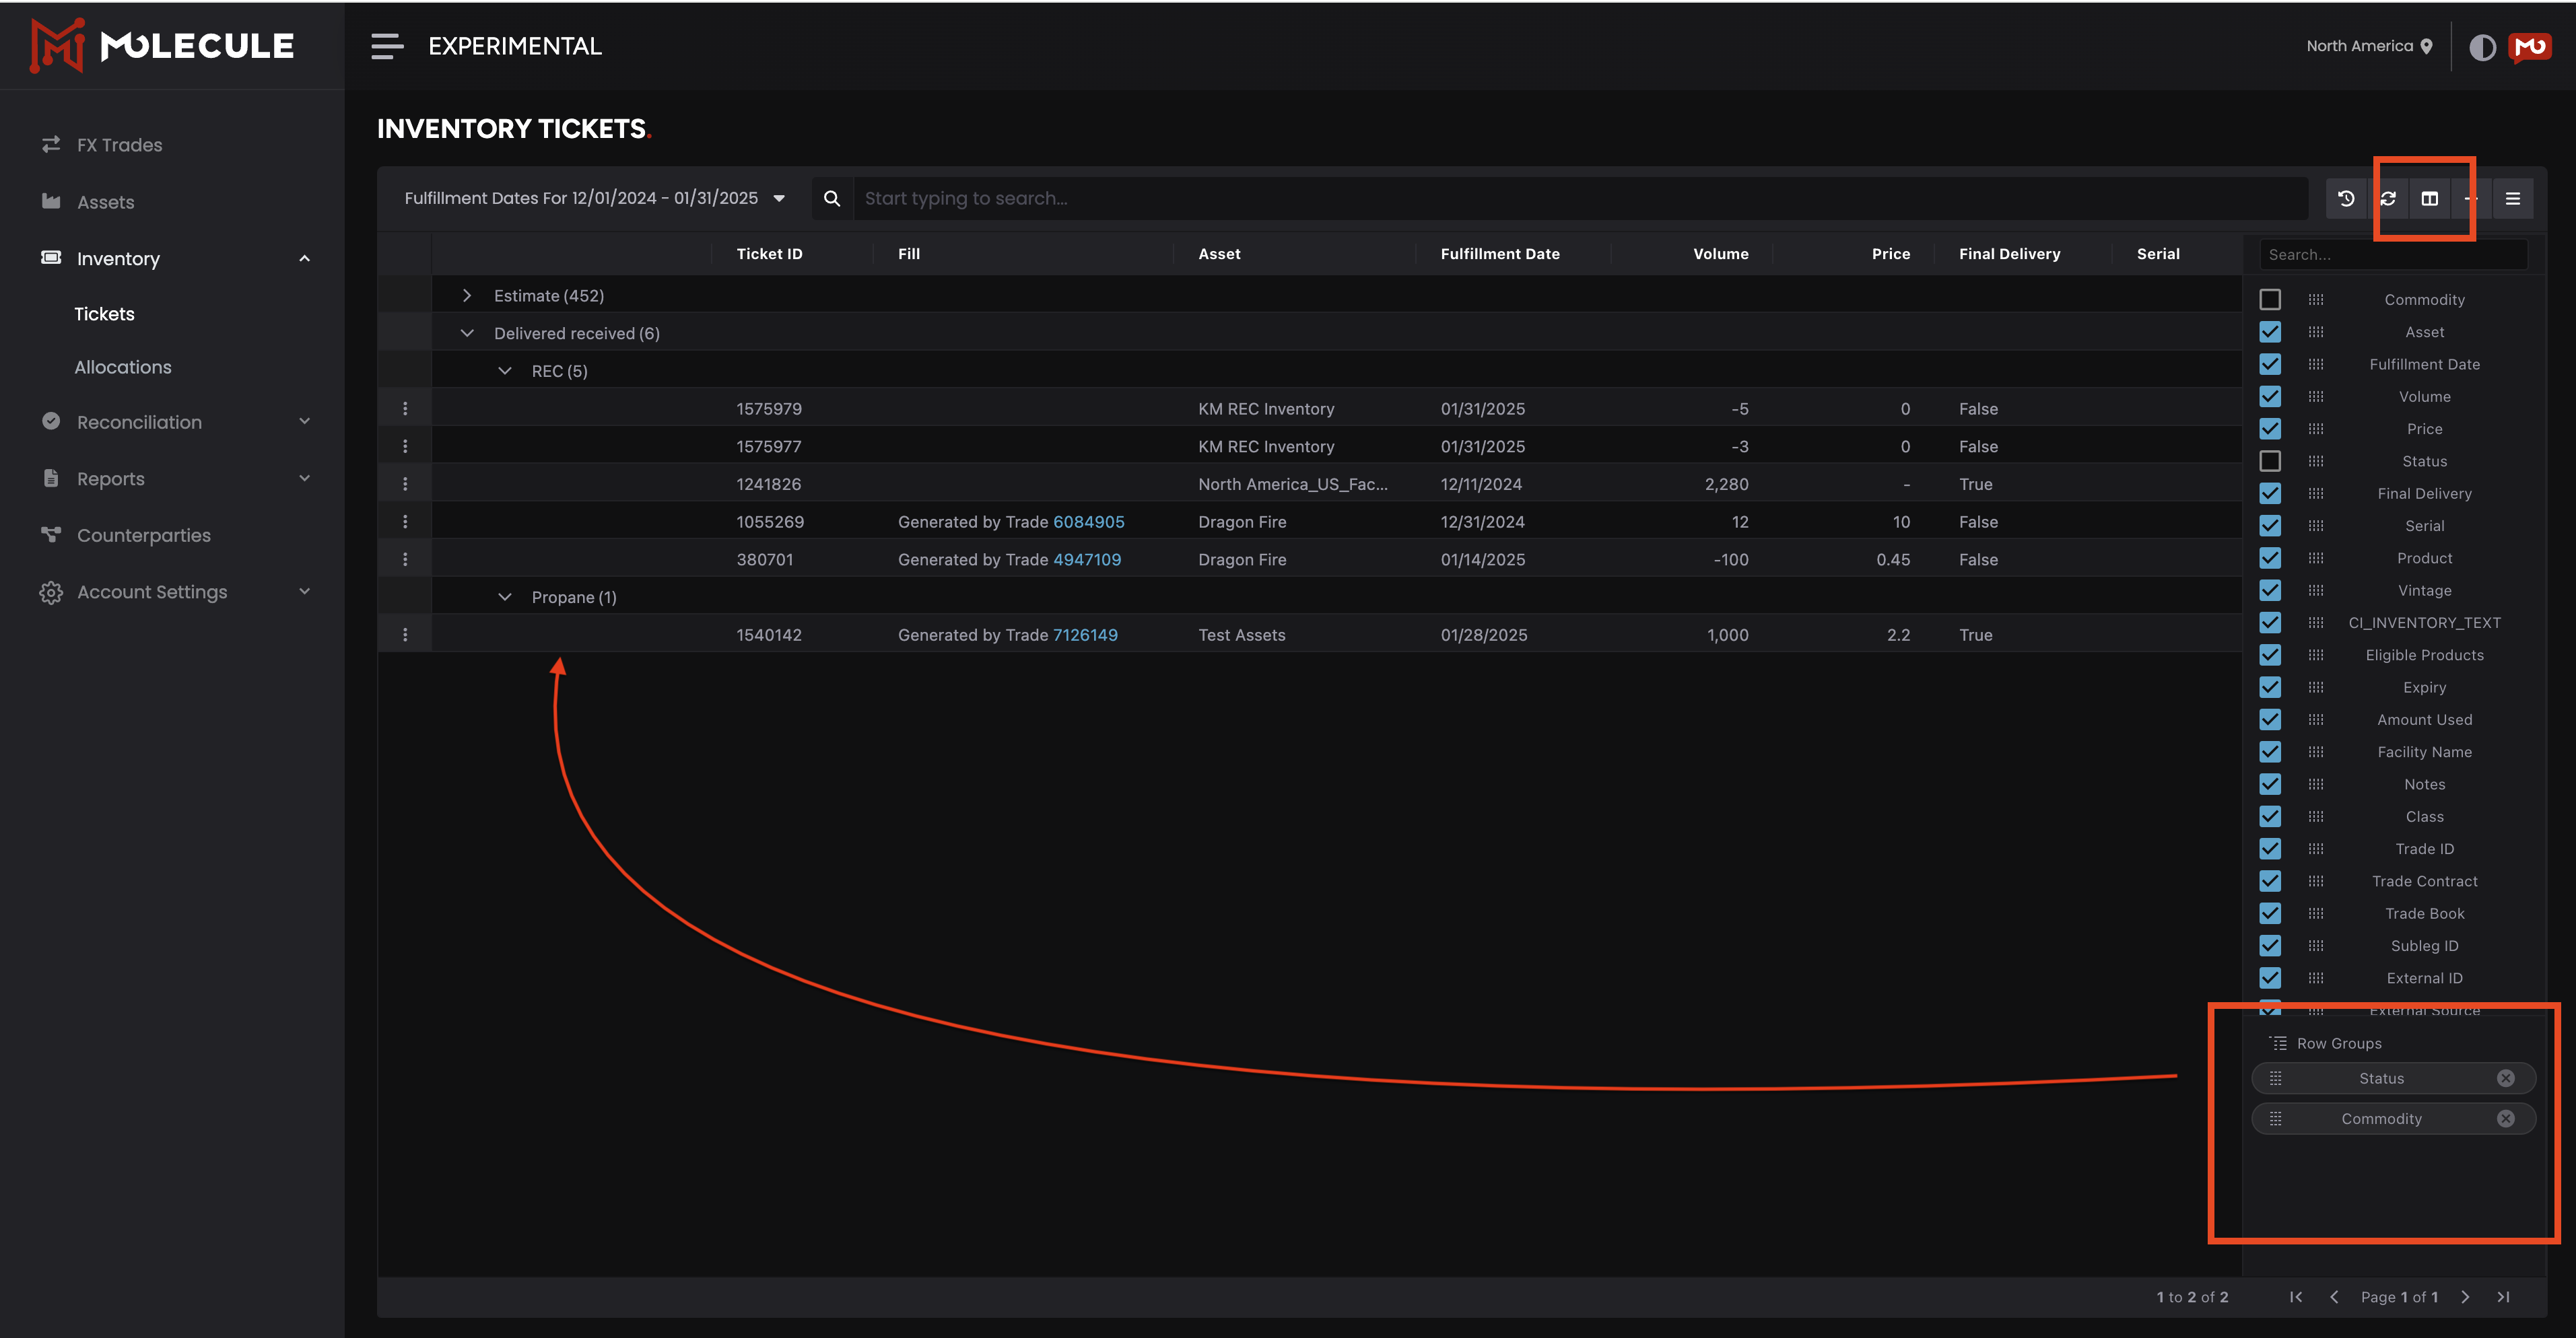Collapse the Delivered received (6) group
The height and width of the screenshot is (1338, 2576).
click(x=467, y=333)
